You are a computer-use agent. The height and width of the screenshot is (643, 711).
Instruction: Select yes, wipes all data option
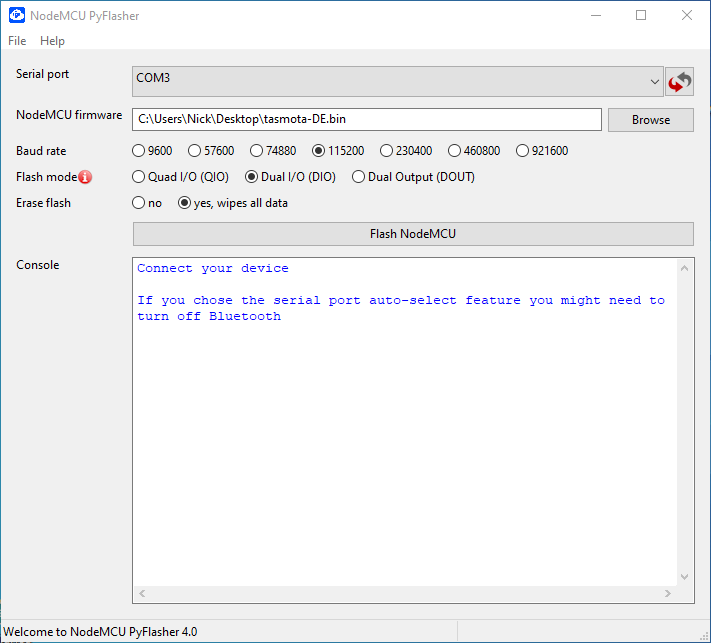pyautogui.click(x=184, y=203)
